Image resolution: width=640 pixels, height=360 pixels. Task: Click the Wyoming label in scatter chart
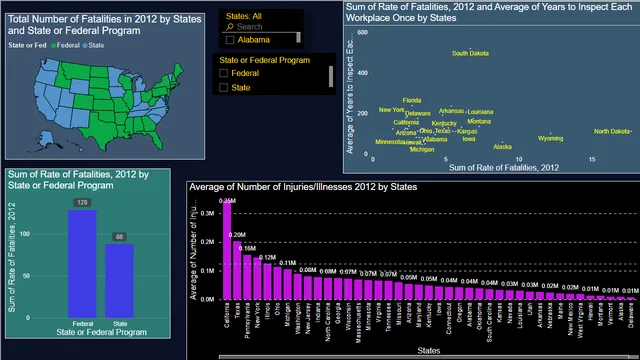[x=550, y=138]
